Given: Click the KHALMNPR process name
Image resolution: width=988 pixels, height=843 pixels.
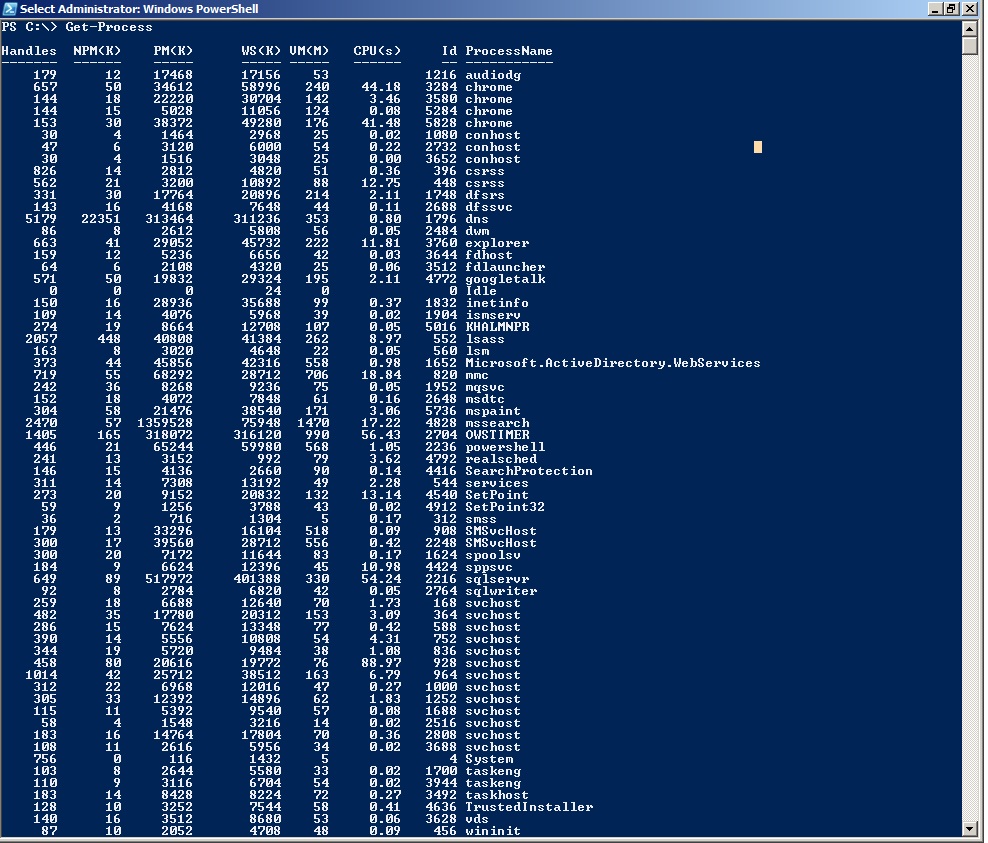Looking at the screenshot, I should point(497,327).
